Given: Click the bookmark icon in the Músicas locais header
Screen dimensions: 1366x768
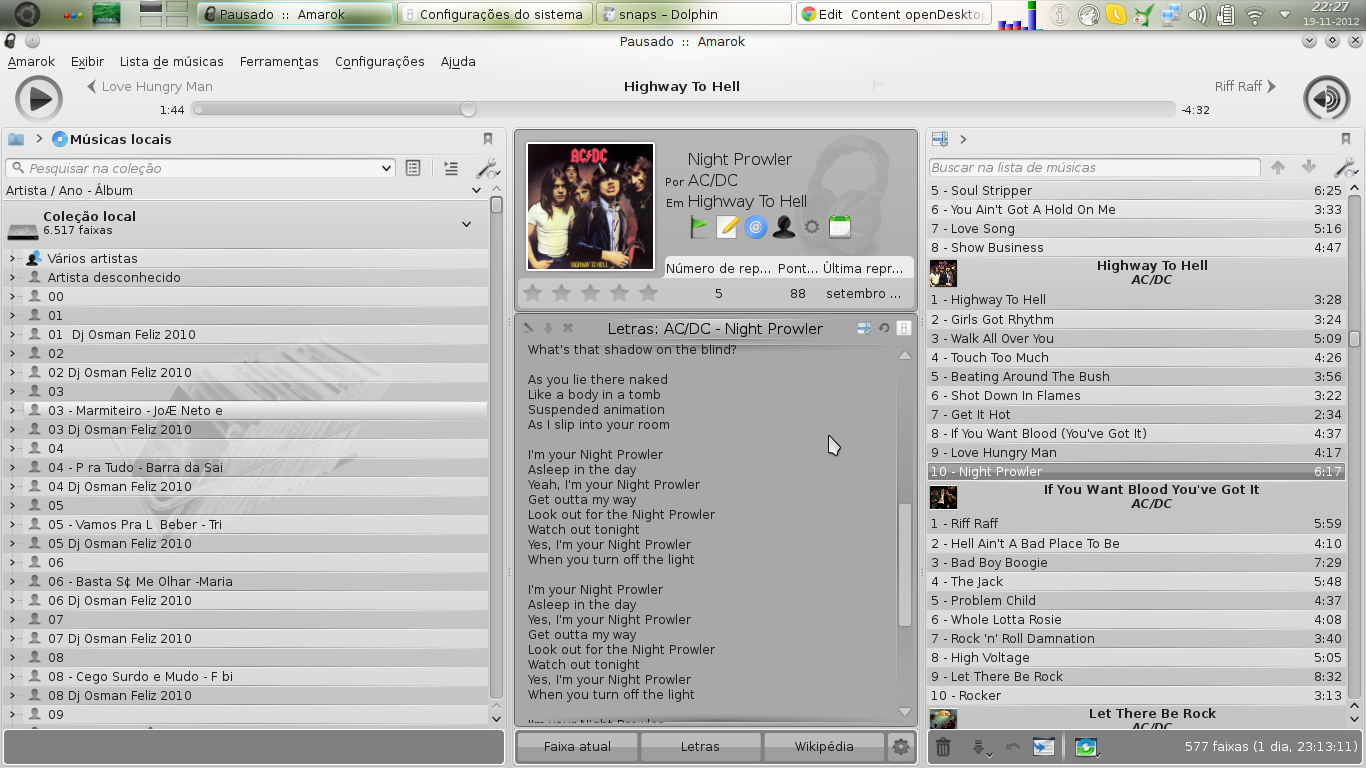Looking at the screenshot, I should click(x=488, y=139).
